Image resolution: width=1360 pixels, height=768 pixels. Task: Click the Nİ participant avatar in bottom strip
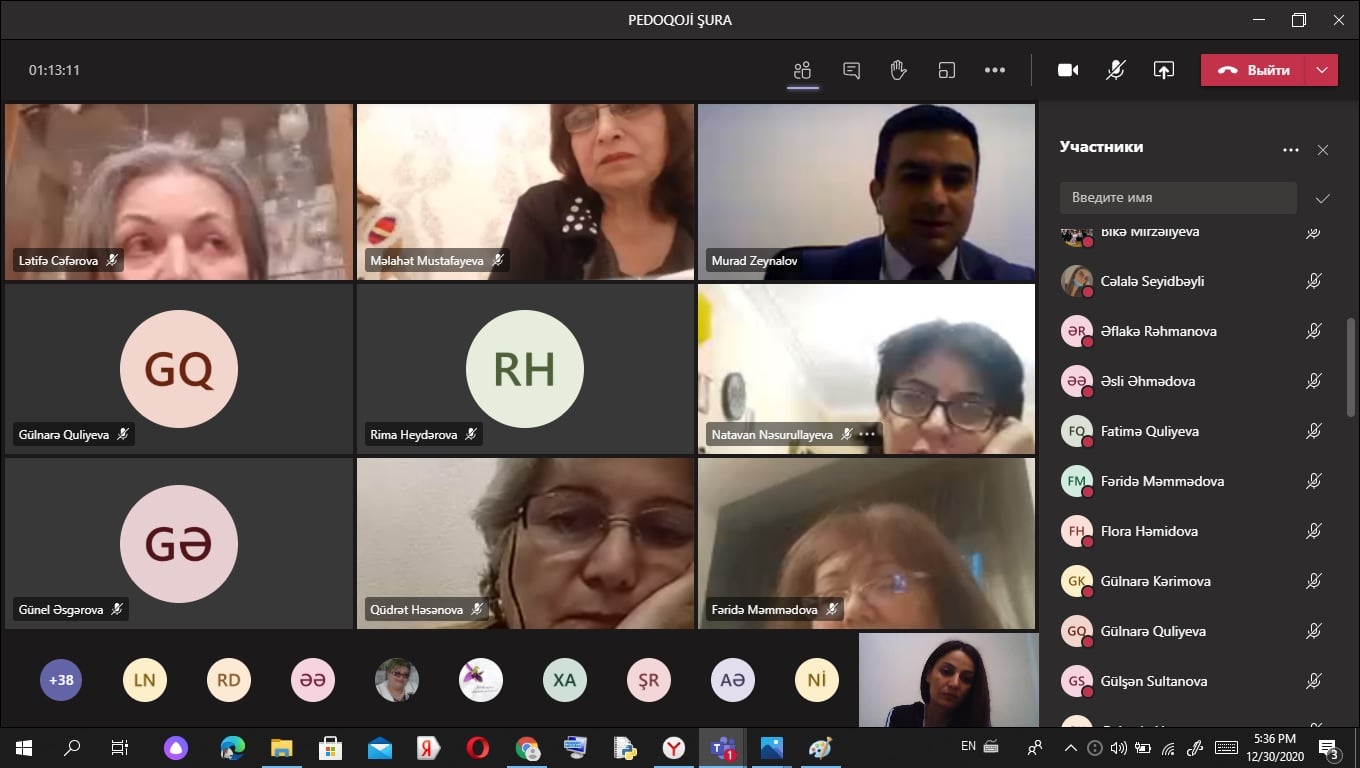click(x=817, y=680)
